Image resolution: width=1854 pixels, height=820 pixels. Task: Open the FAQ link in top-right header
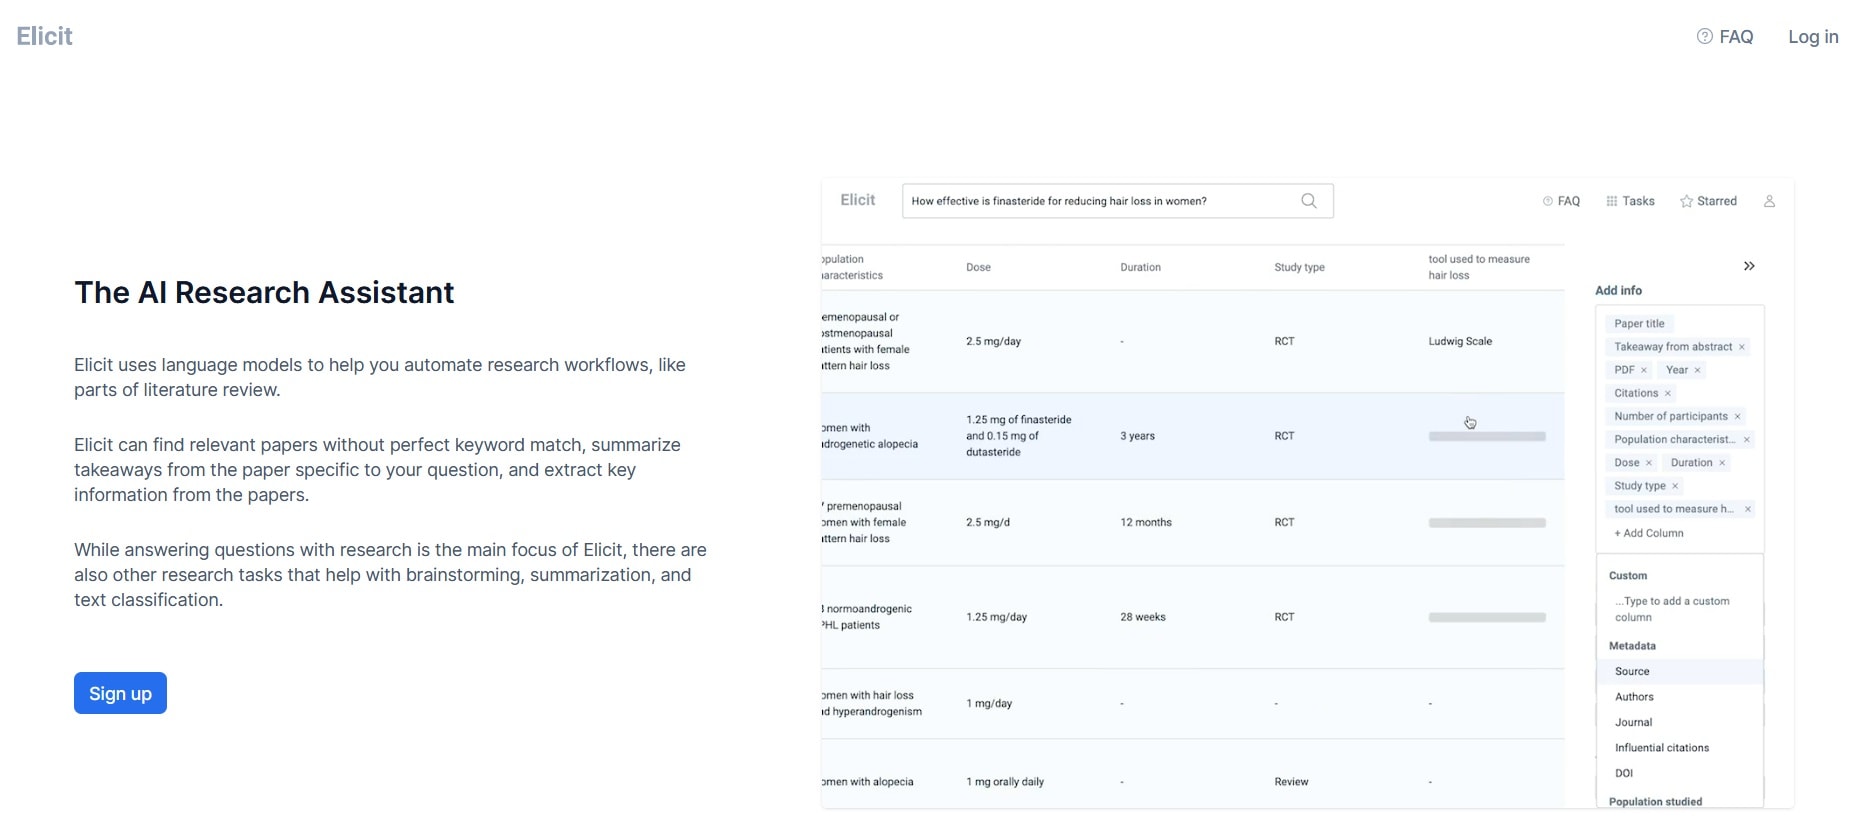(x=1725, y=37)
